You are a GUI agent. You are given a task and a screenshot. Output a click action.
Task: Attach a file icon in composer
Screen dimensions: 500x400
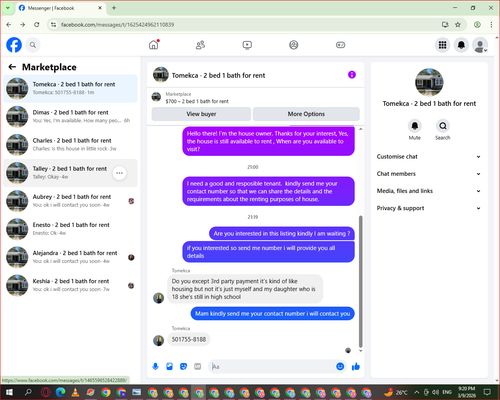(x=169, y=367)
